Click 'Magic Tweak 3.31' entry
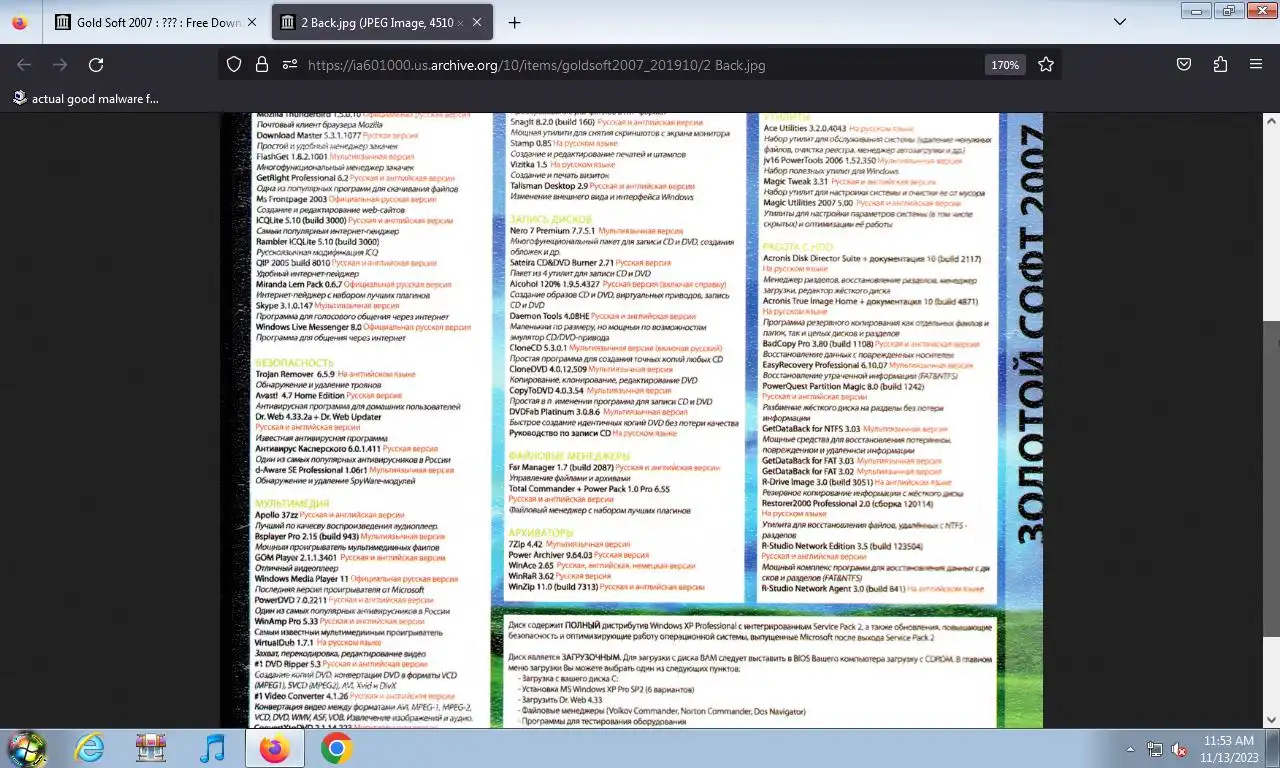1280x768 pixels. [x=795, y=182]
